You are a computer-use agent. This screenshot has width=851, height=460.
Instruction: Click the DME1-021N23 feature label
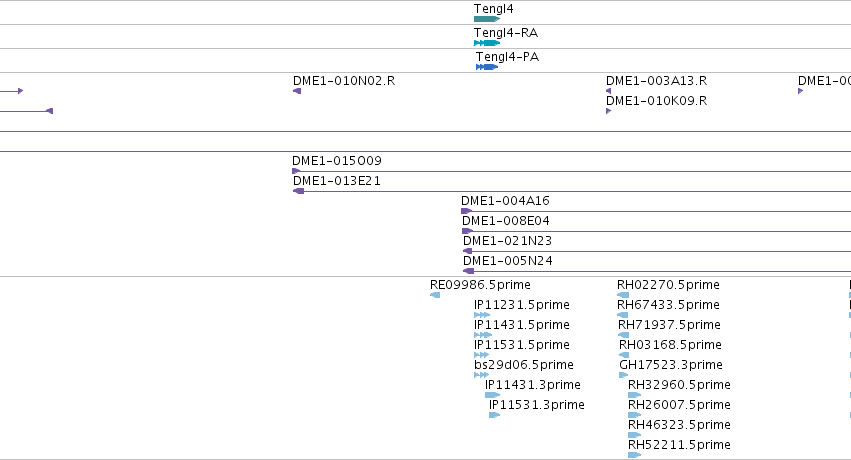coord(507,241)
